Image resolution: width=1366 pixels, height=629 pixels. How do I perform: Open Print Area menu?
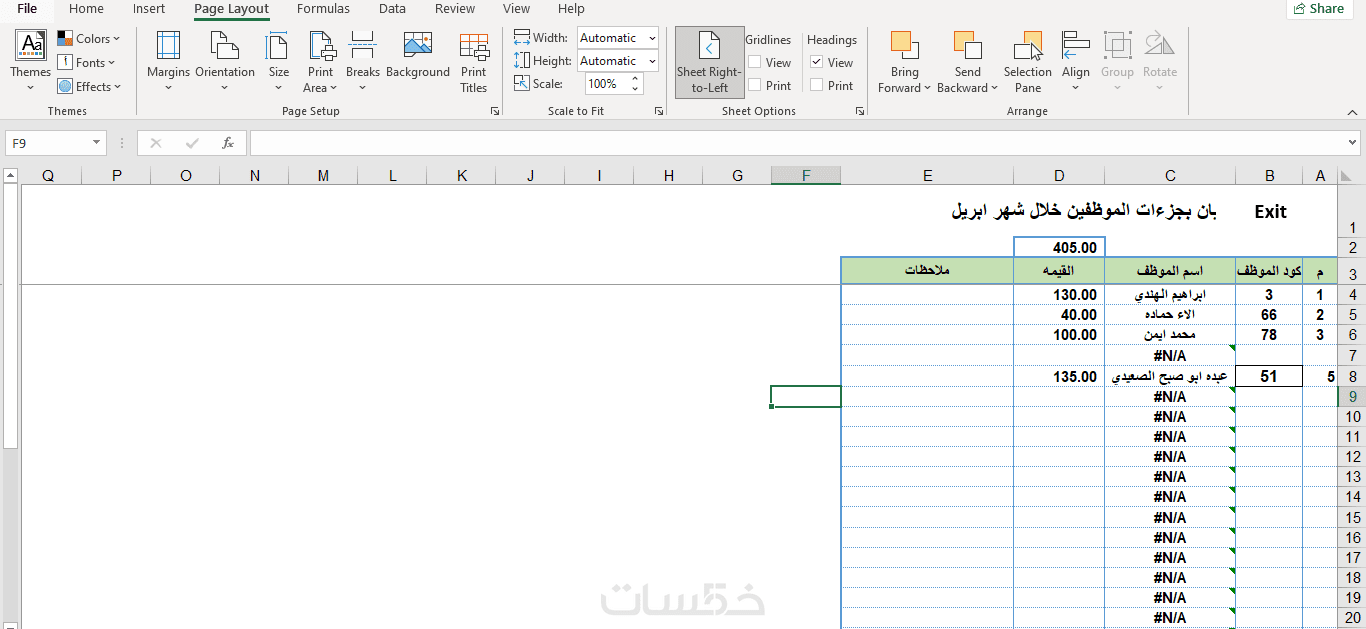(321, 61)
